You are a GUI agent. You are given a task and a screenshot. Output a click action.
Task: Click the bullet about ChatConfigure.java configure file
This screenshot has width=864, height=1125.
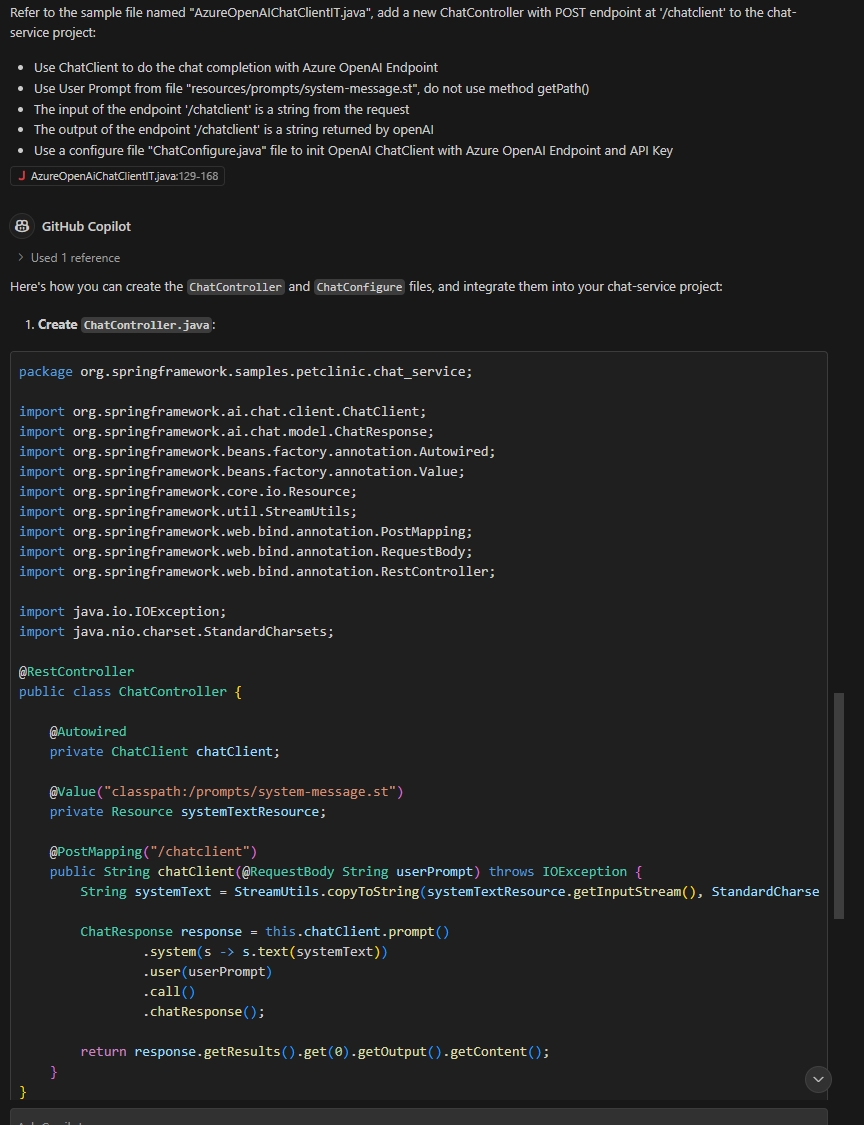click(x=353, y=151)
